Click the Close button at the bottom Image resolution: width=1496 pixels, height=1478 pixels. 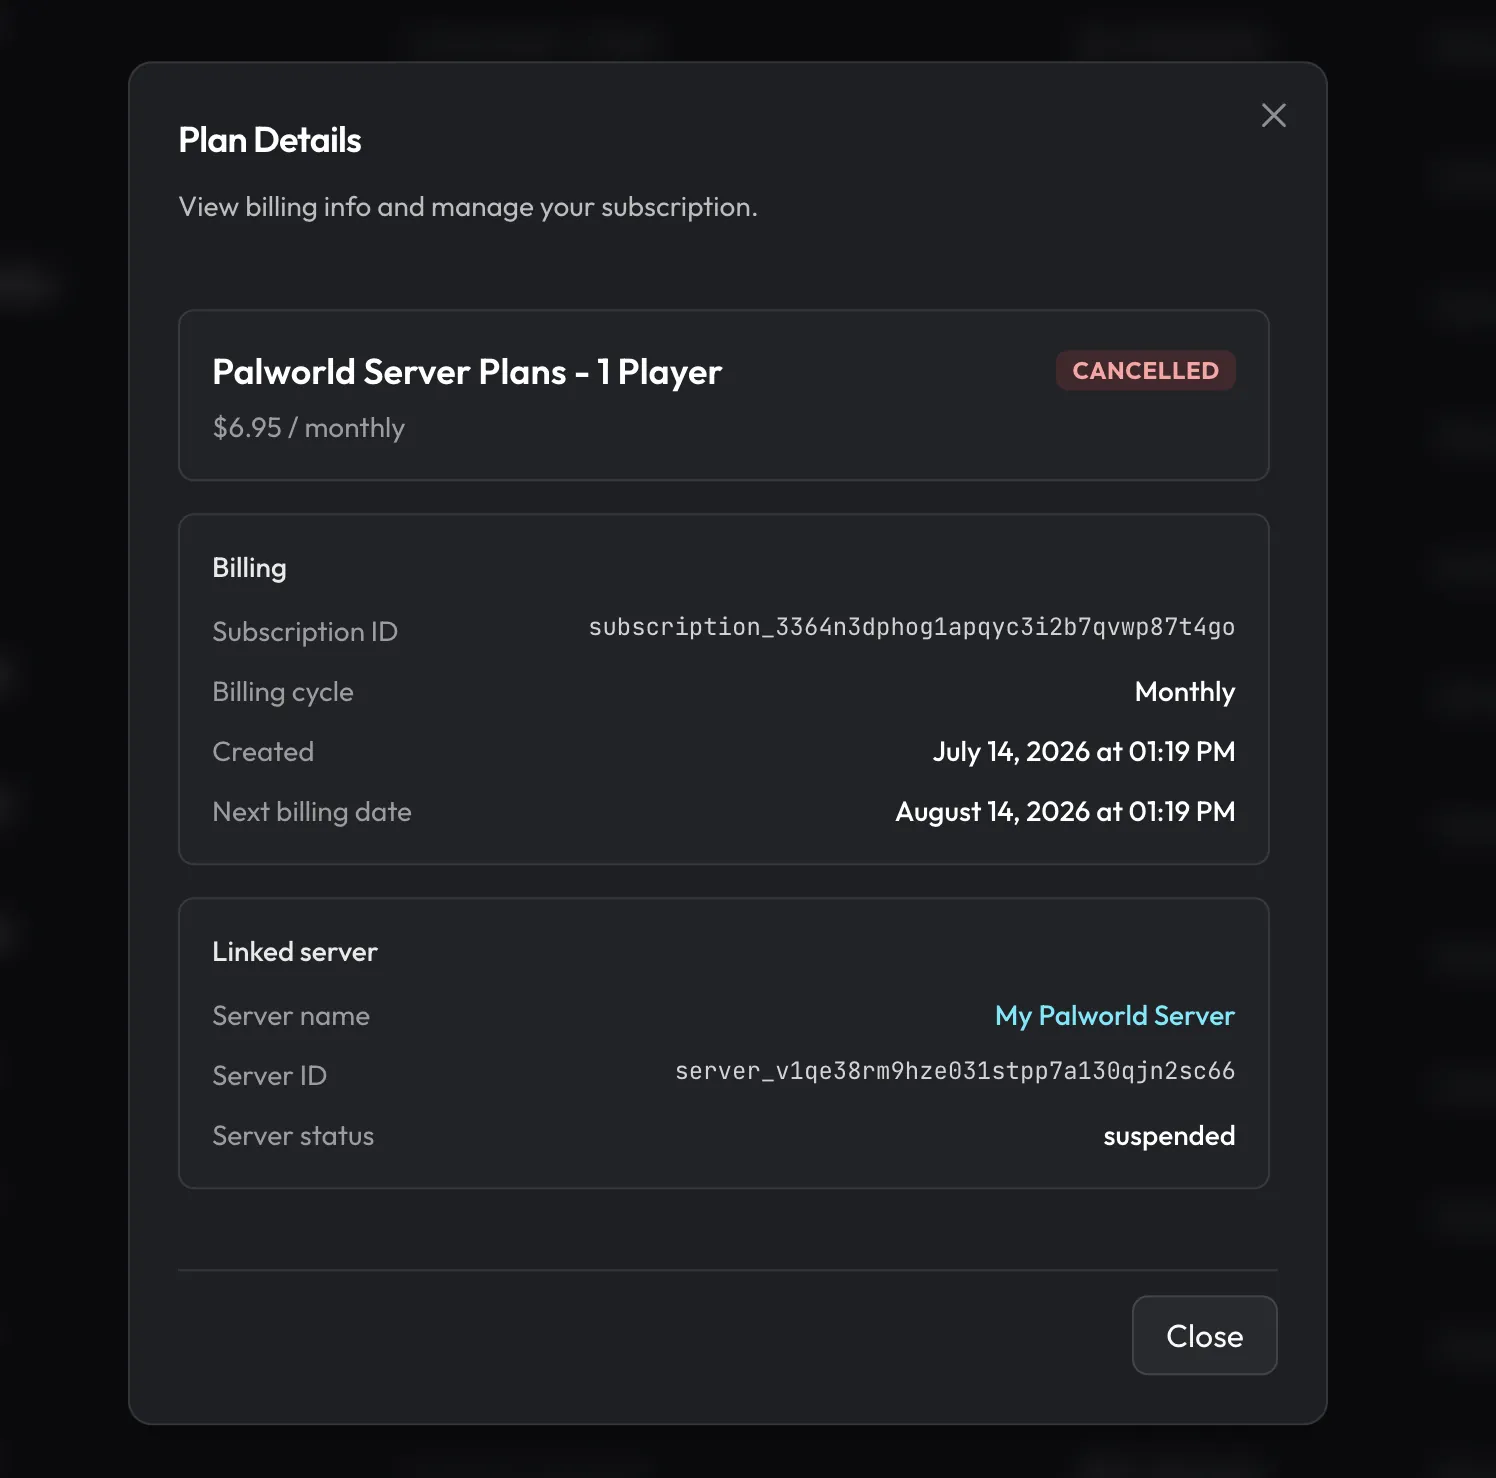click(1204, 1335)
